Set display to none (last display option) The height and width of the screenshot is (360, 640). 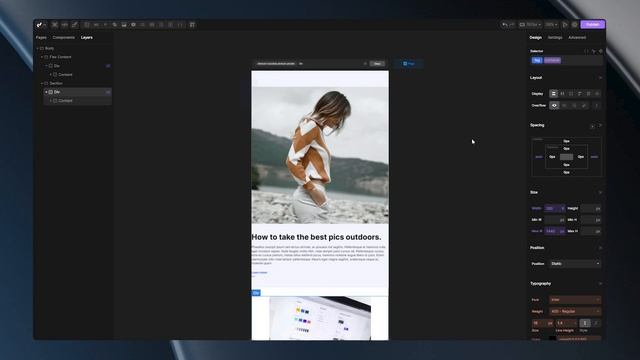pyautogui.click(x=597, y=94)
